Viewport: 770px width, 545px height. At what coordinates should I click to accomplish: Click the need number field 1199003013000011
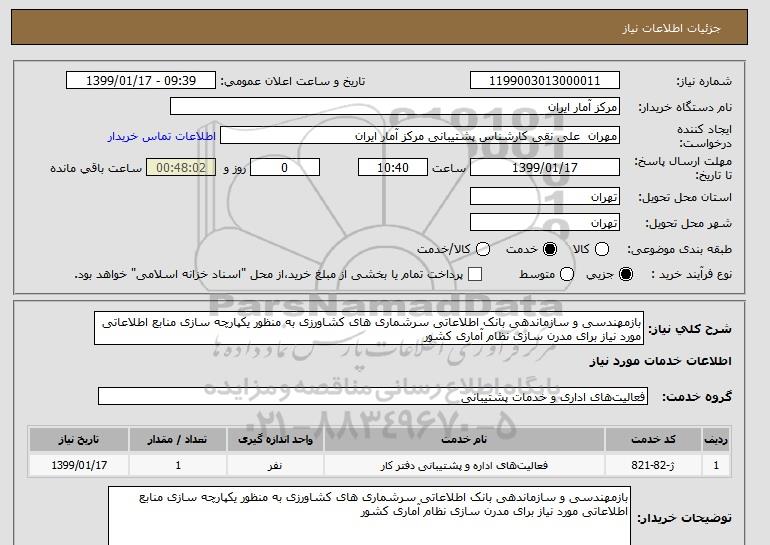click(x=545, y=81)
